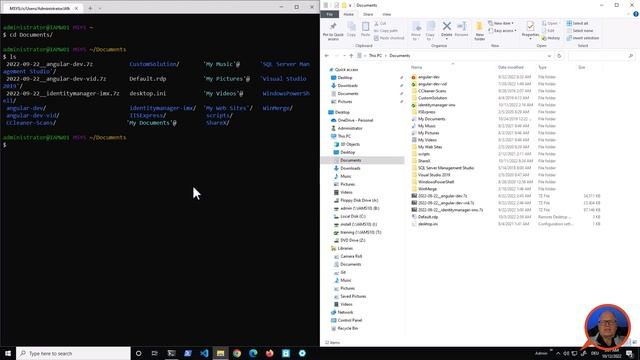Select Floppy Disk Drive (A:) in tree
This screenshot has width=640, height=360.
[x=359, y=200]
